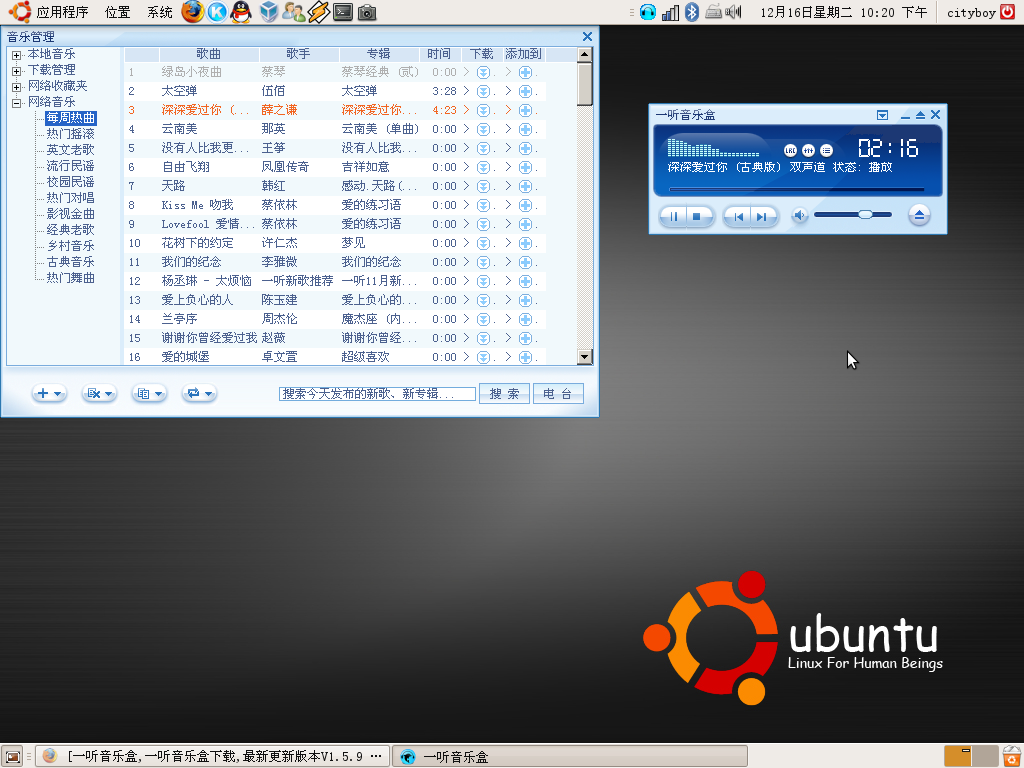Screen dimensions: 1024x768
Task: Open the delete dropdown button
Action: point(99,393)
